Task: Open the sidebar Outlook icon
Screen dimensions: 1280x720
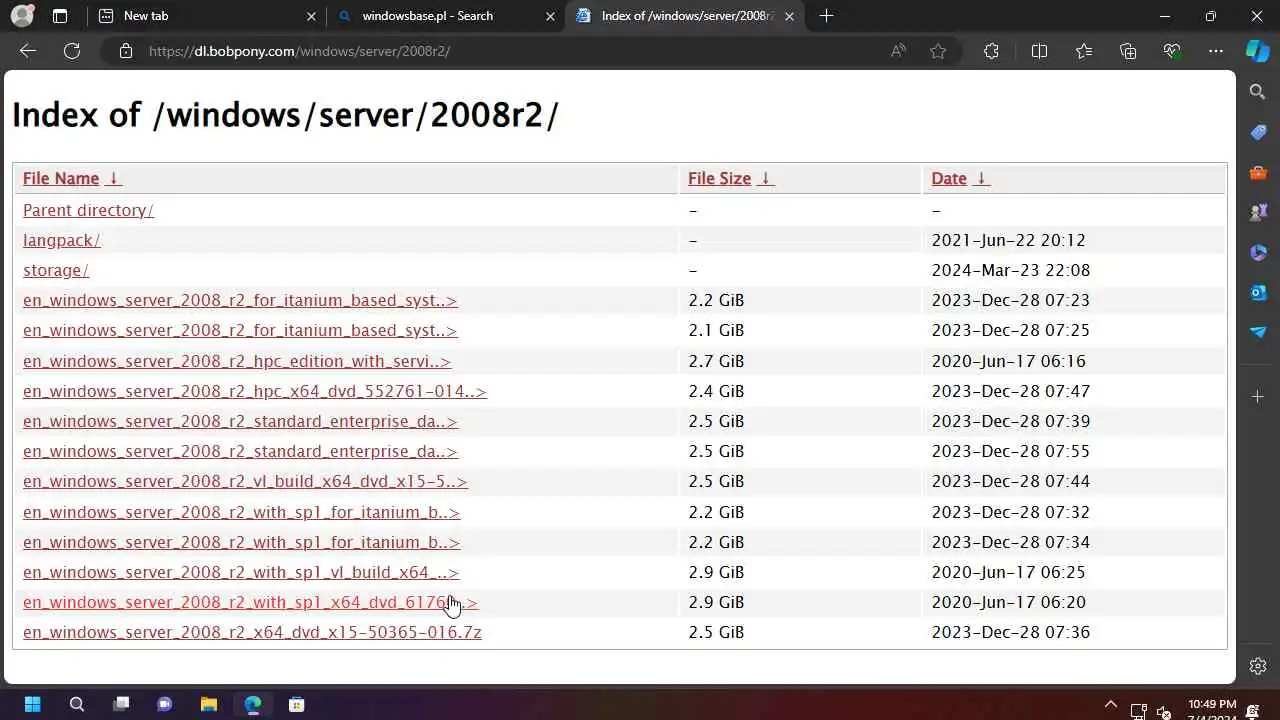Action: (x=1258, y=292)
